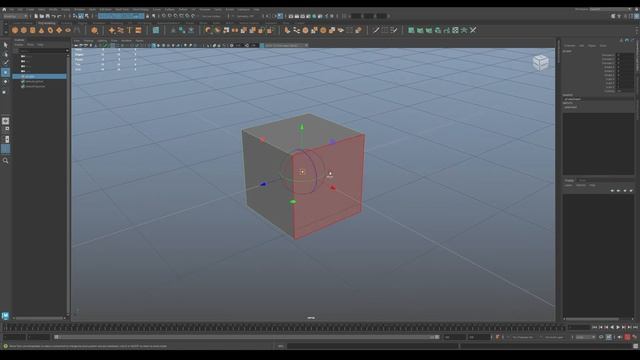Open the viewport Shading menu
This screenshot has width=640, height=360.
(x=88, y=41)
